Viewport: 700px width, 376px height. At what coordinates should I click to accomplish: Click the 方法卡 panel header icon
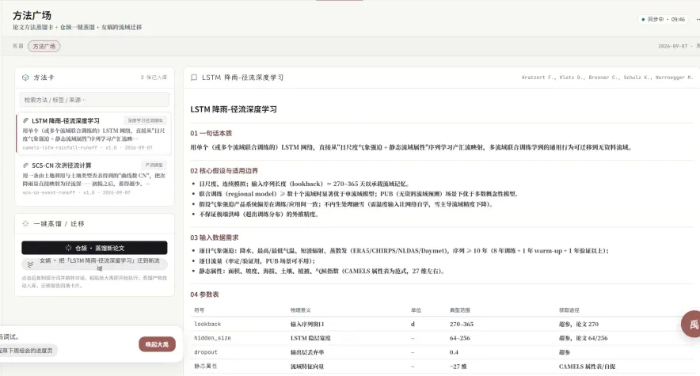(25, 78)
